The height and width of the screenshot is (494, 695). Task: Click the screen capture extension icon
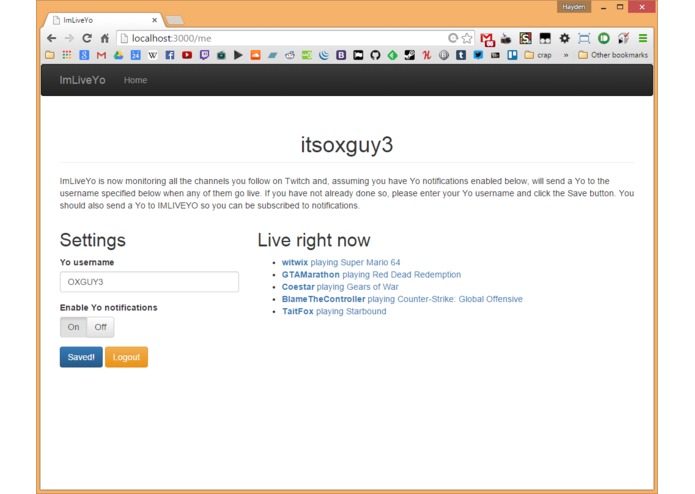pyautogui.click(x=584, y=39)
